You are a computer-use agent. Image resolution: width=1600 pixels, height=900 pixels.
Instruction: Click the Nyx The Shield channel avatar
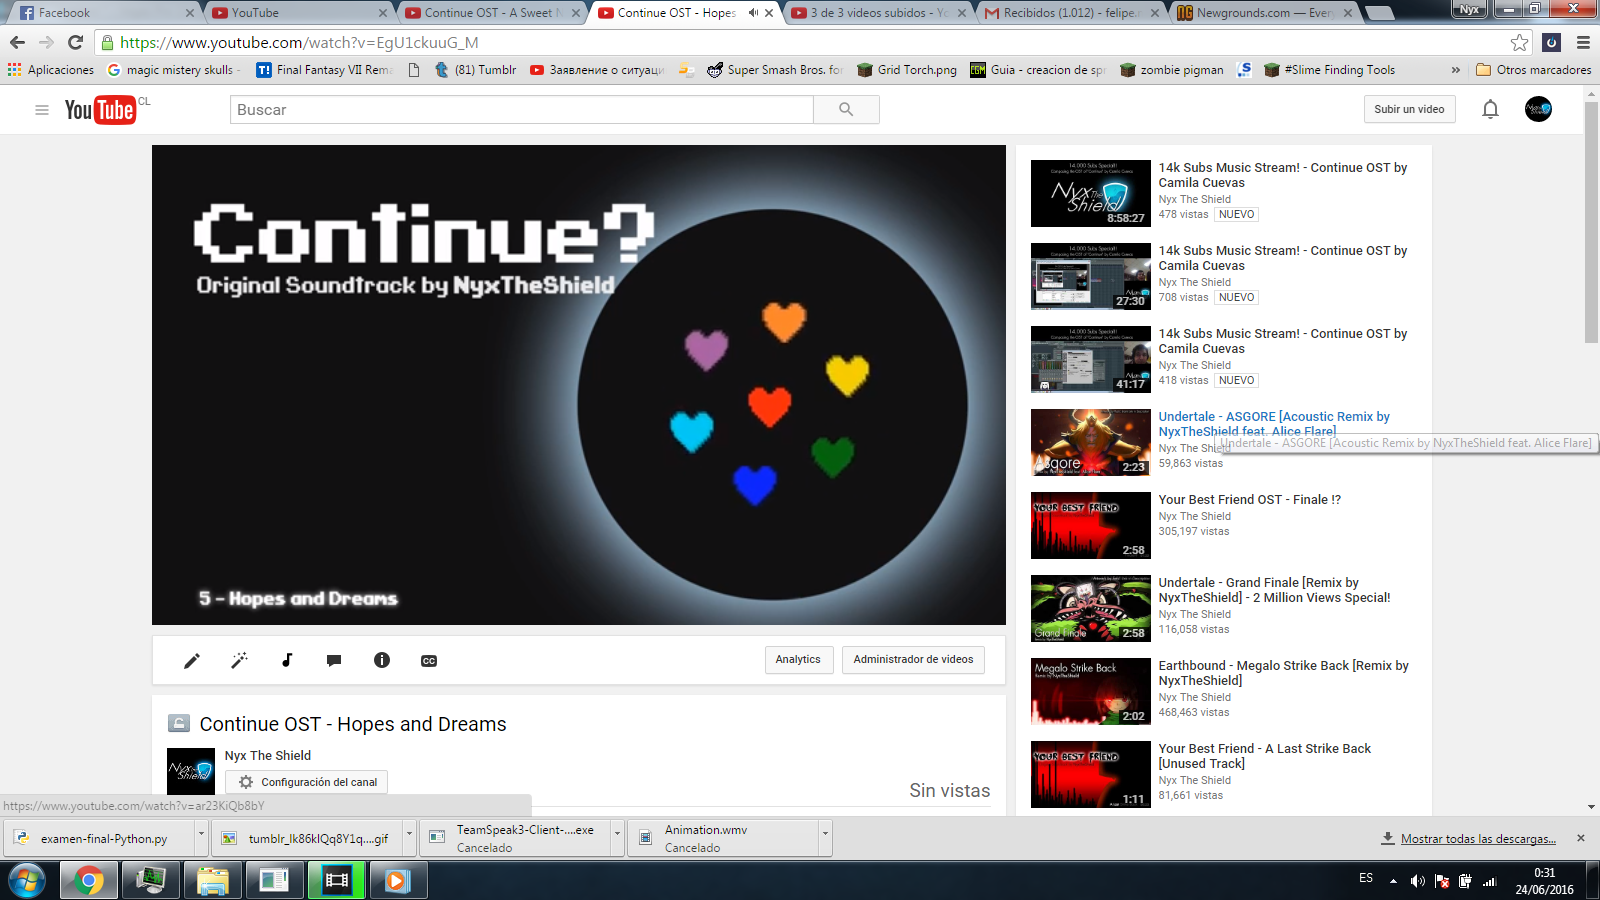coord(191,771)
